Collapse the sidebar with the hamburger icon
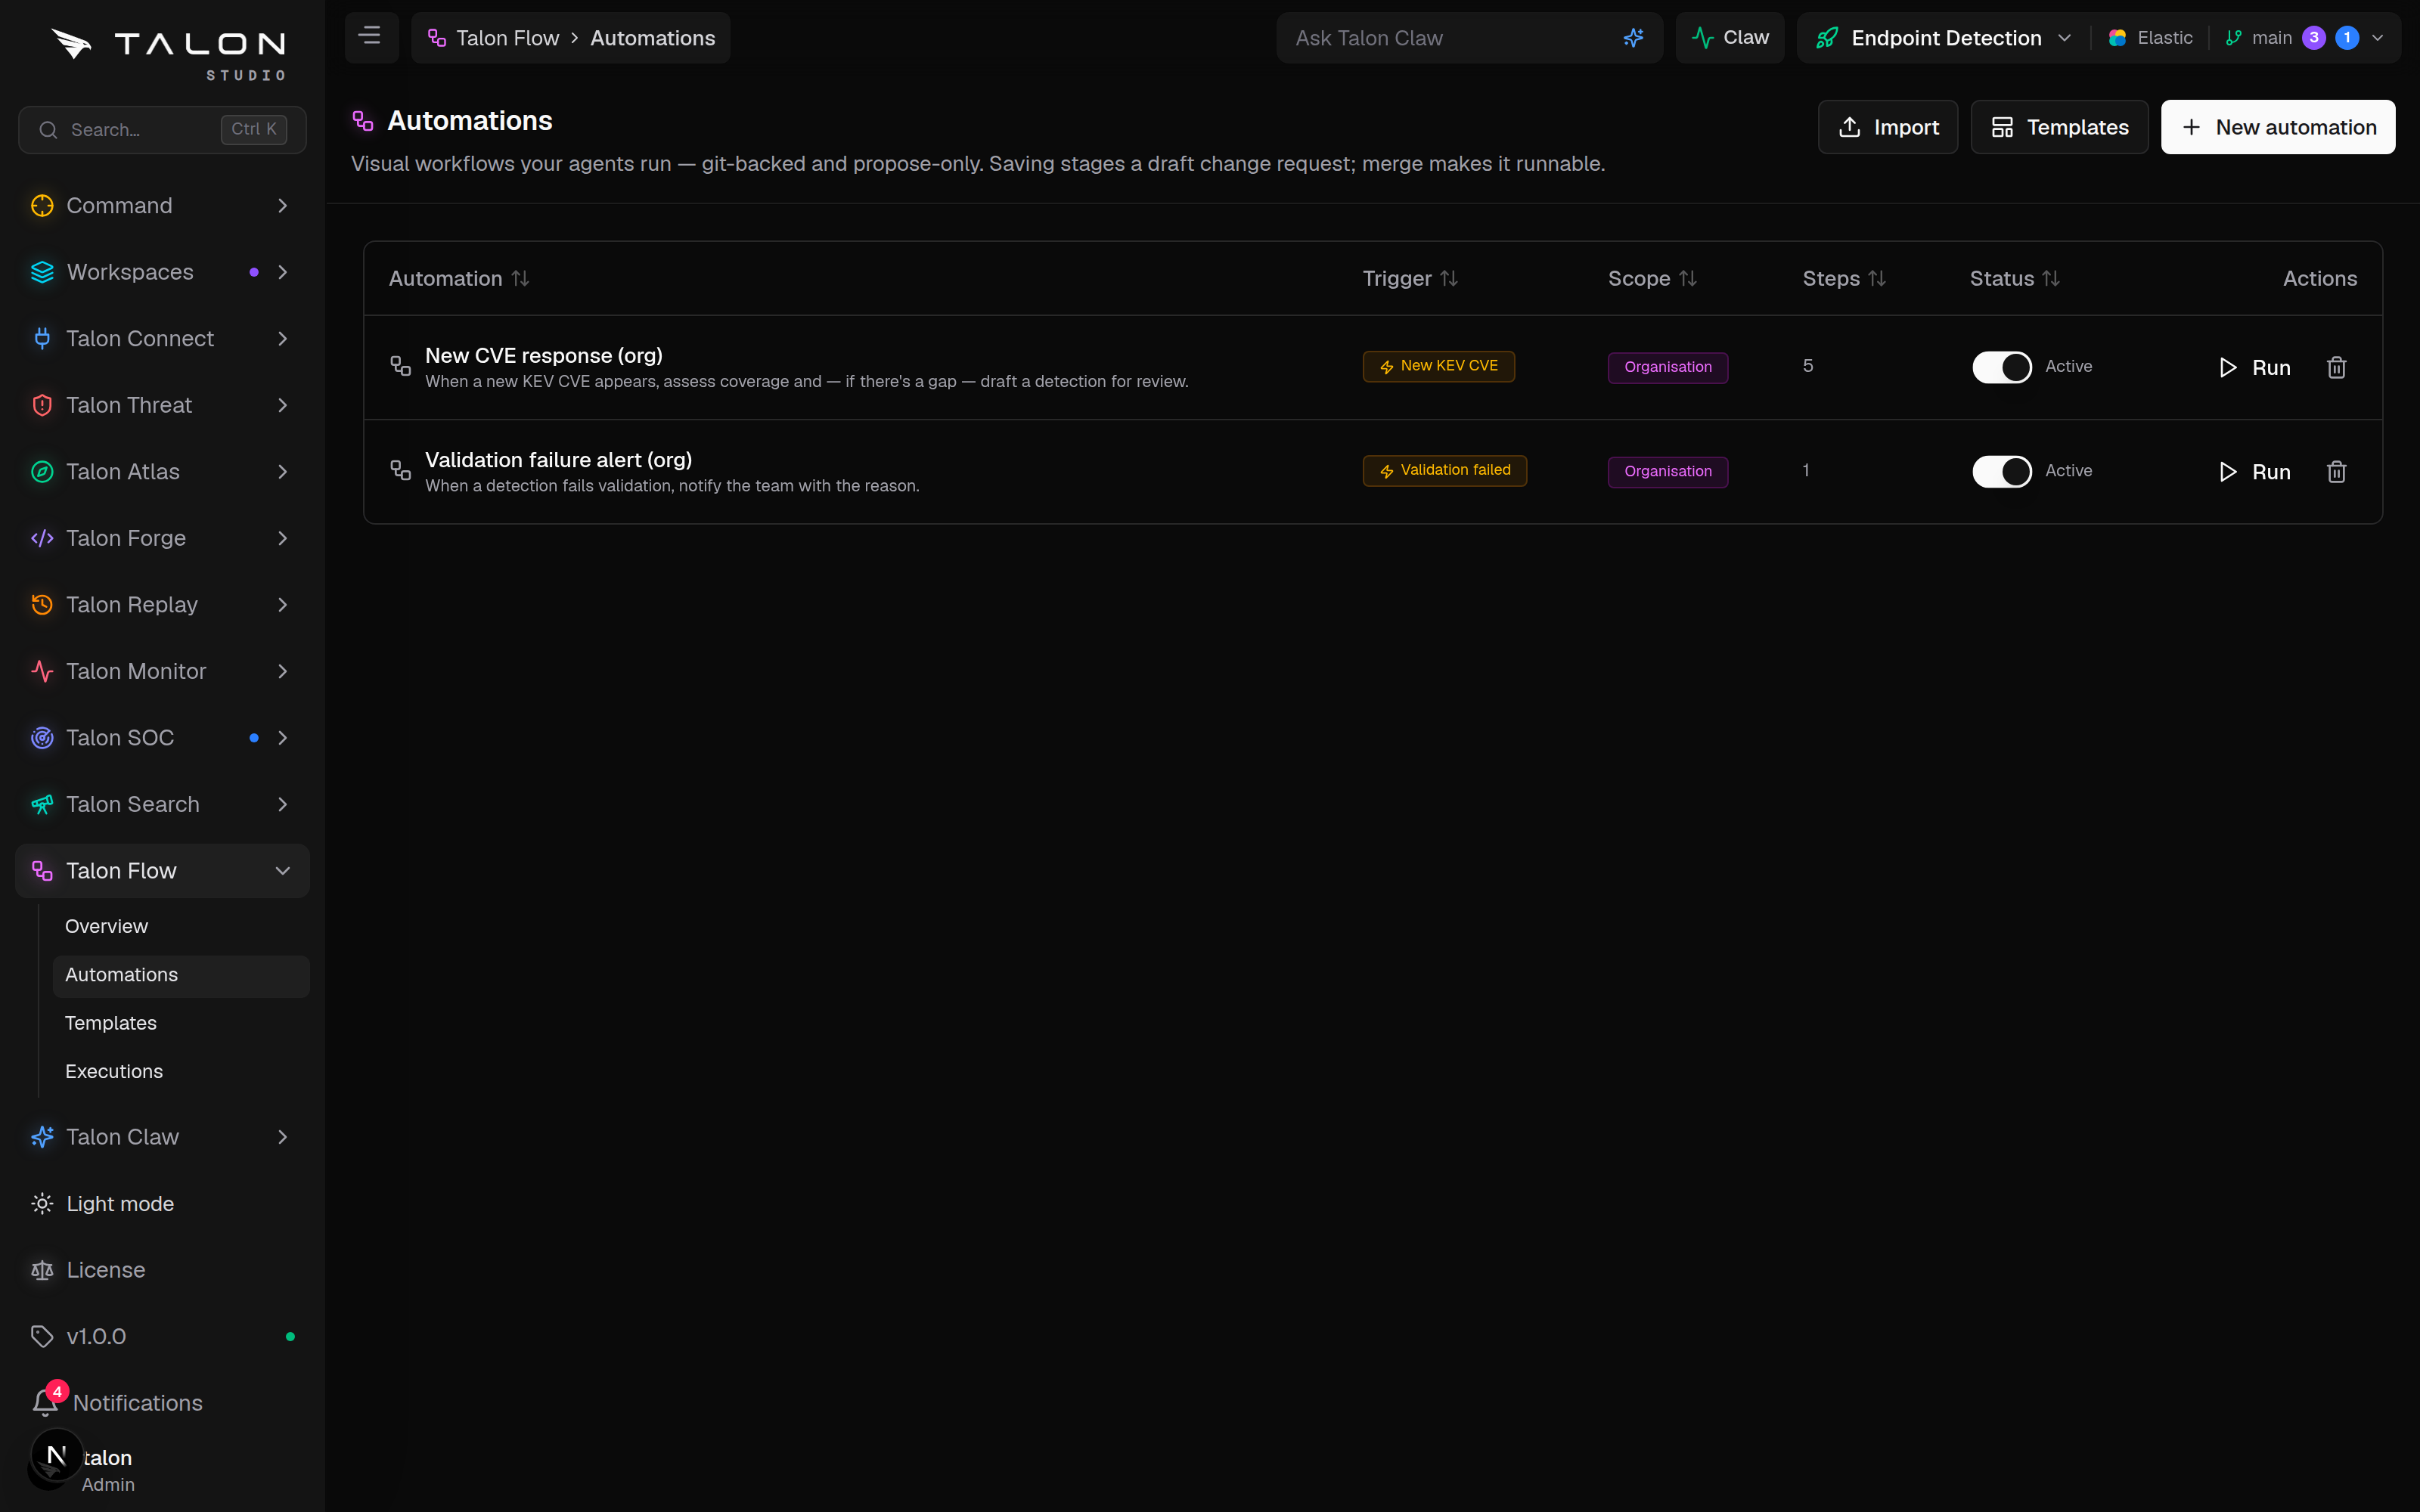 tap(370, 37)
